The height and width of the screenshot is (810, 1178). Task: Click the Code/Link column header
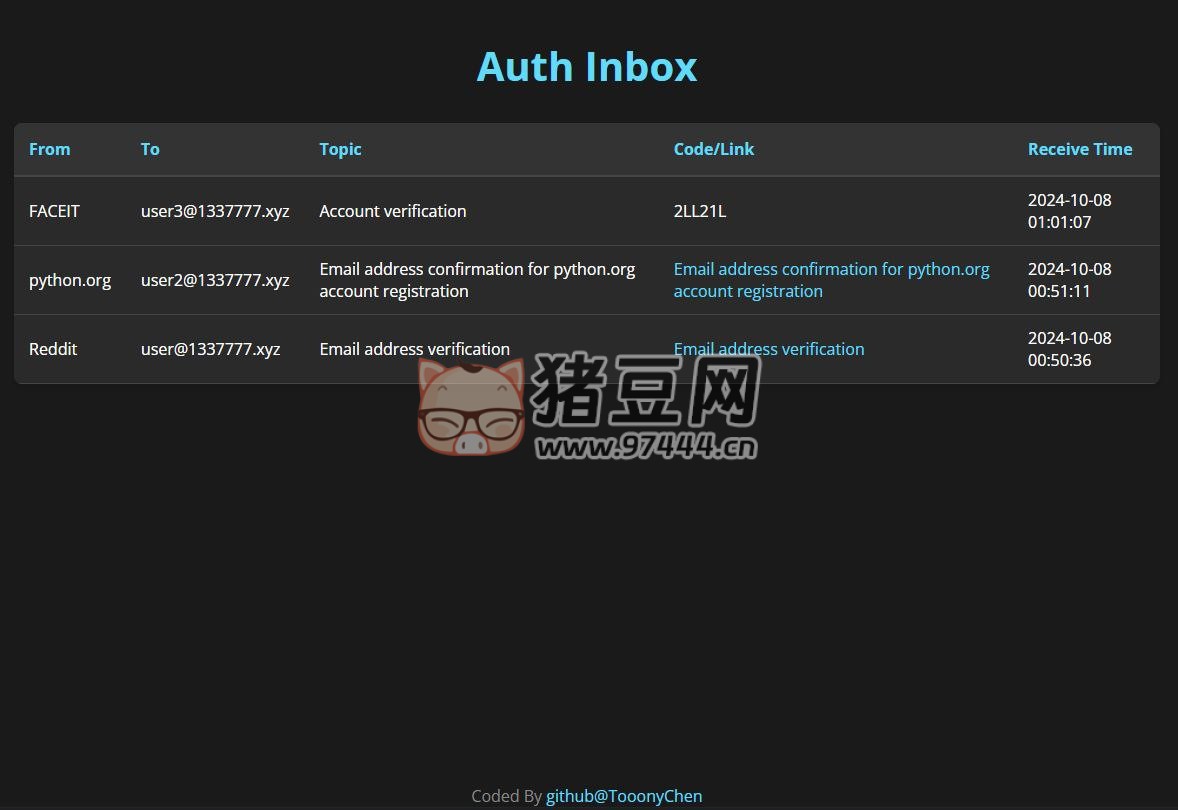tap(713, 149)
